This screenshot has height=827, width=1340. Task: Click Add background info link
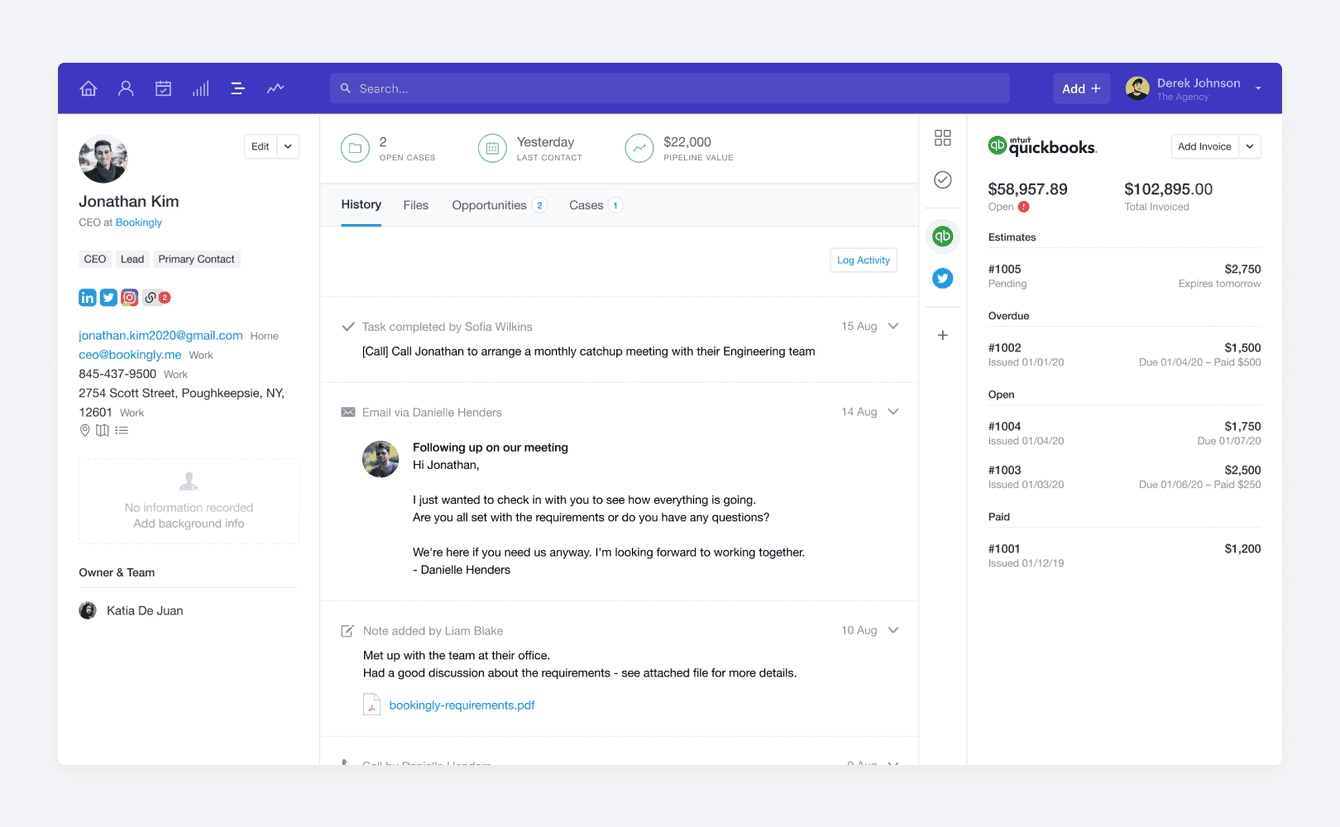pos(189,523)
